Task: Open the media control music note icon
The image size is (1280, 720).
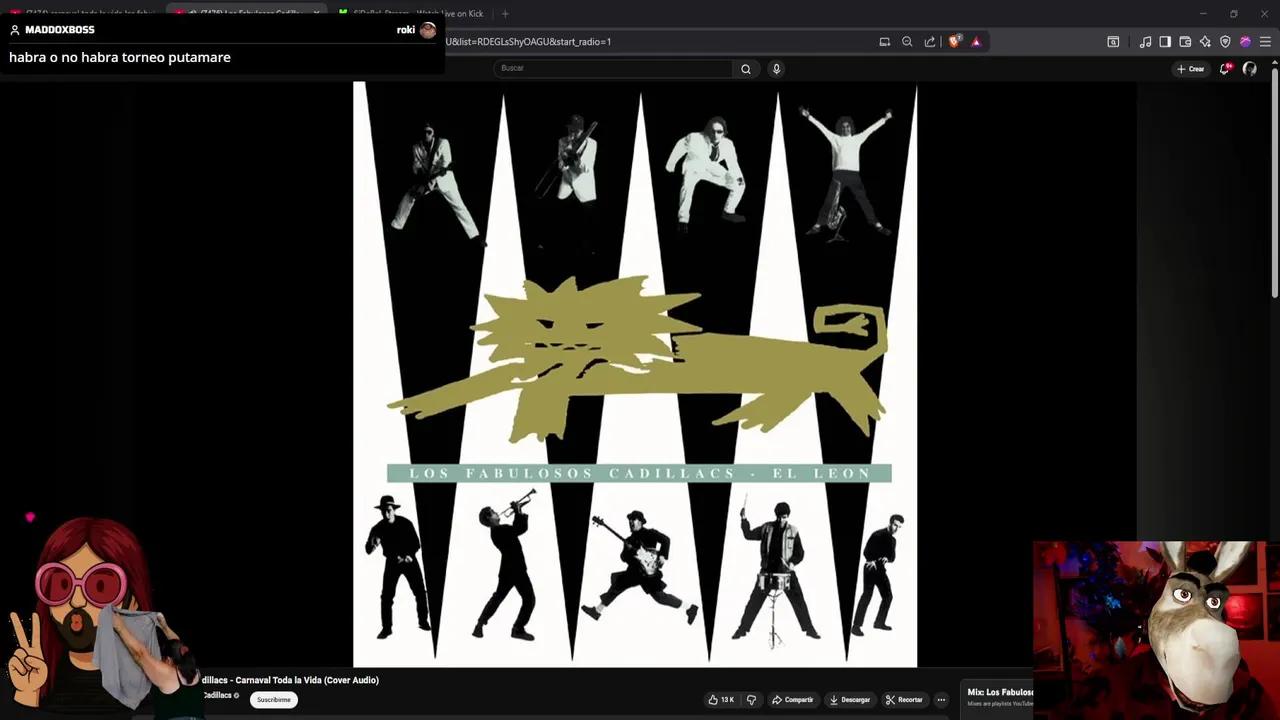Action: [x=1145, y=42]
